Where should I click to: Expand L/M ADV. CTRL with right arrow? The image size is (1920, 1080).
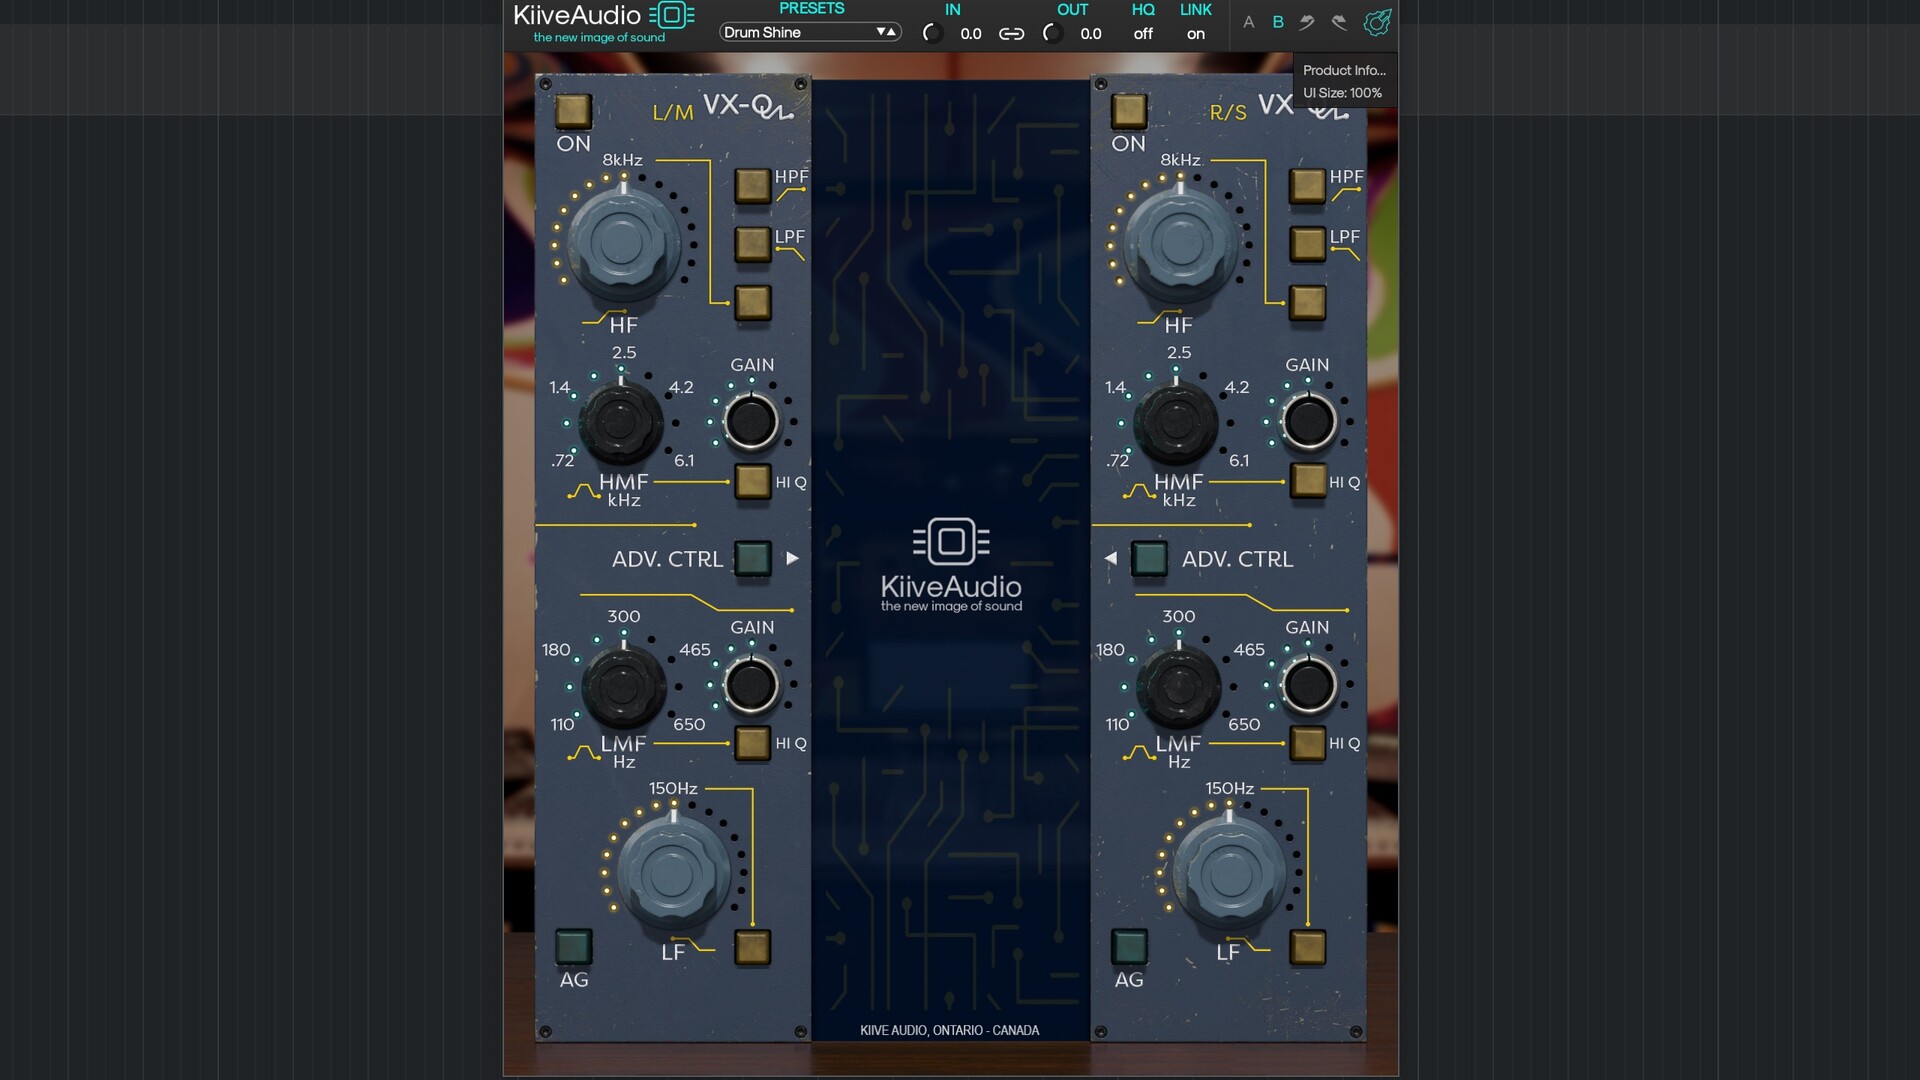[x=792, y=558]
